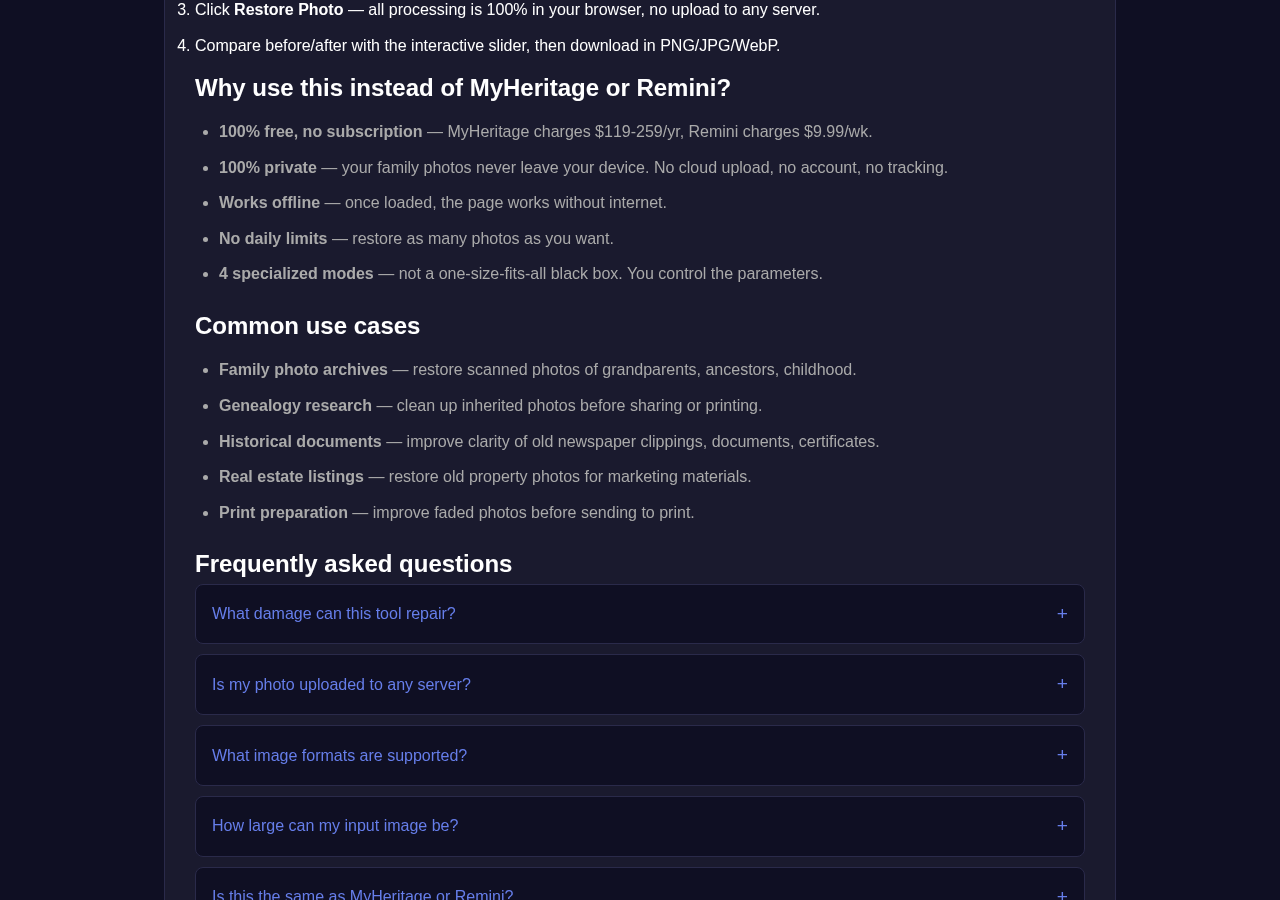Screen dimensions: 1280x900
Task: Expand "Is my photo uploaded to any server?" FAQ
Action: pyautogui.click(x=640, y=685)
